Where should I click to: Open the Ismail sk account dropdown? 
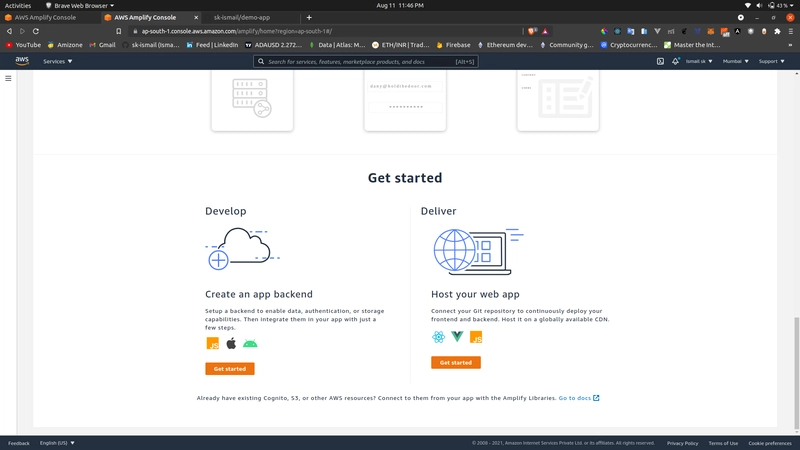(x=699, y=61)
